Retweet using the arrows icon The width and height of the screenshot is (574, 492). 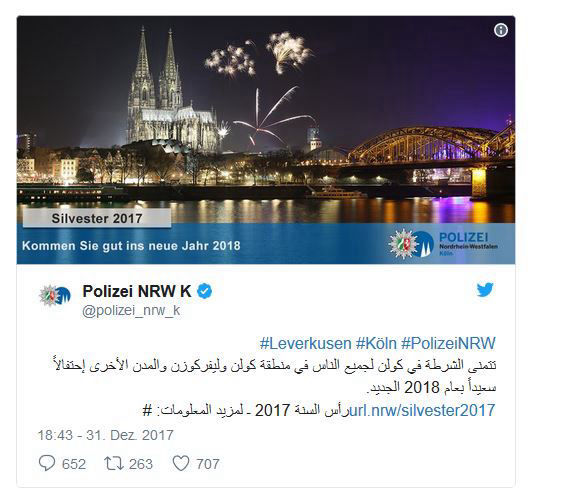pyautogui.click(x=114, y=463)
